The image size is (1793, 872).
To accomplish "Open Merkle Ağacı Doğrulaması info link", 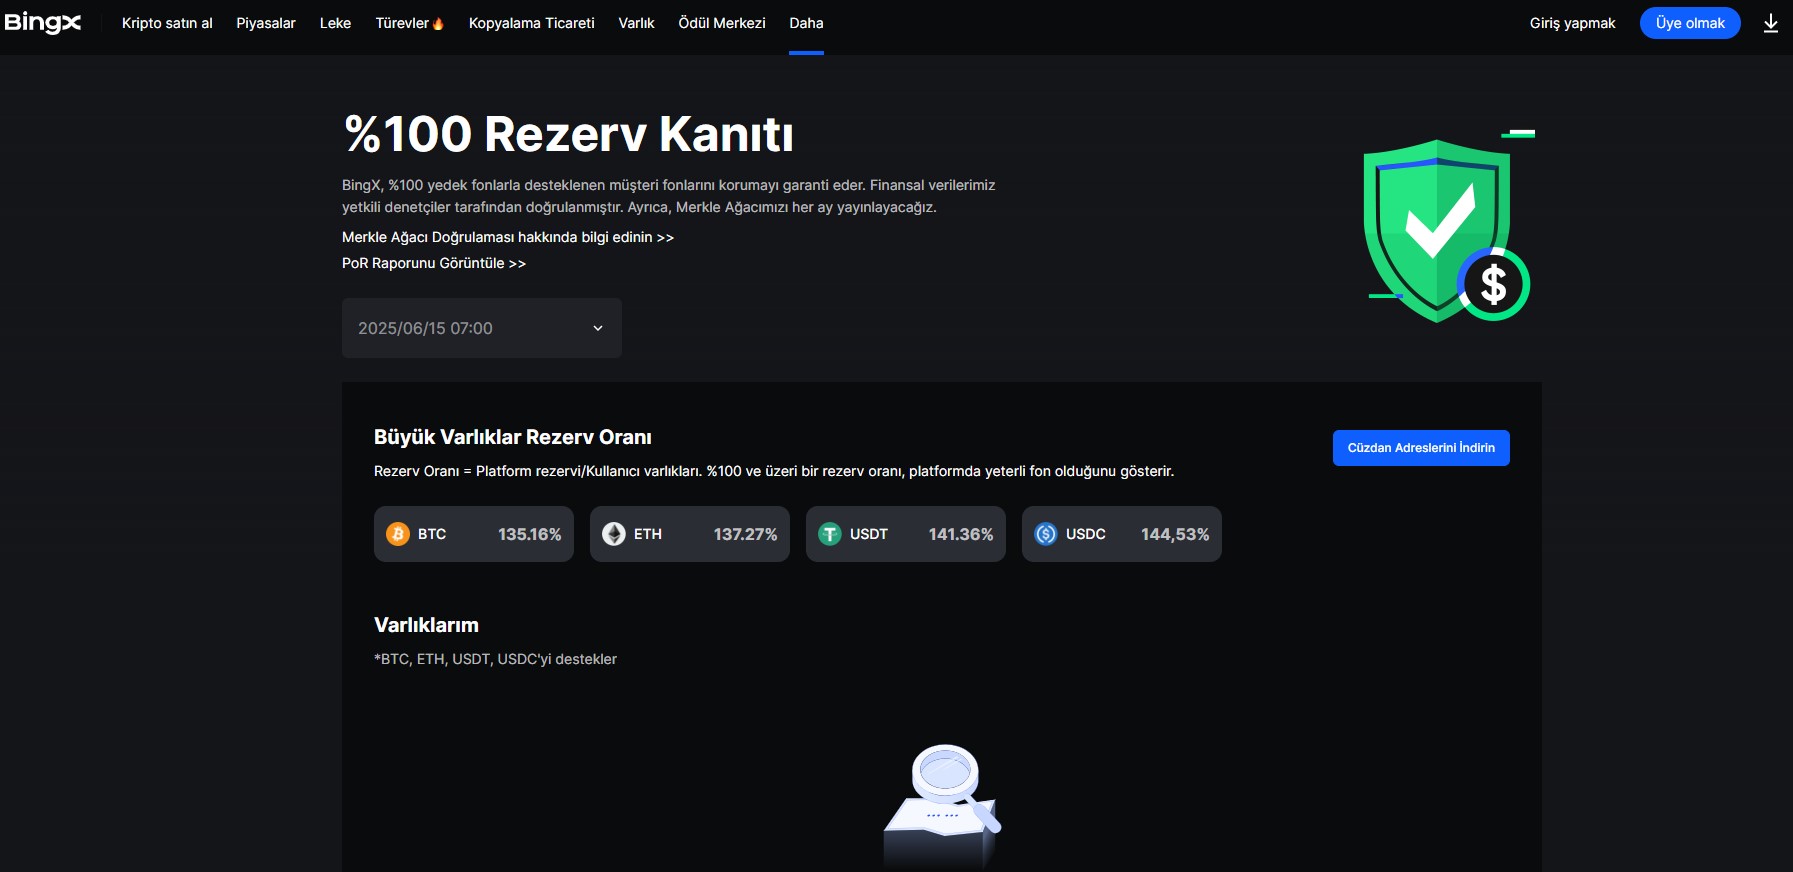I will pyautogui.click(x=508, y=237).
